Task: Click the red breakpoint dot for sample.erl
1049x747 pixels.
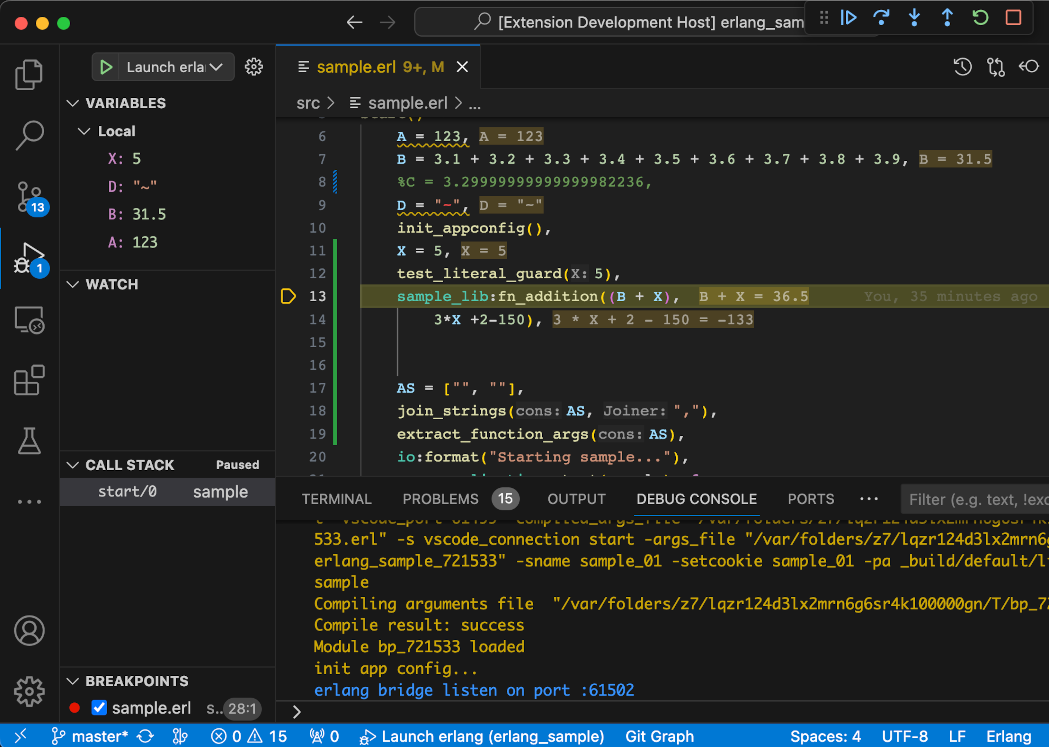Action: 74,708
